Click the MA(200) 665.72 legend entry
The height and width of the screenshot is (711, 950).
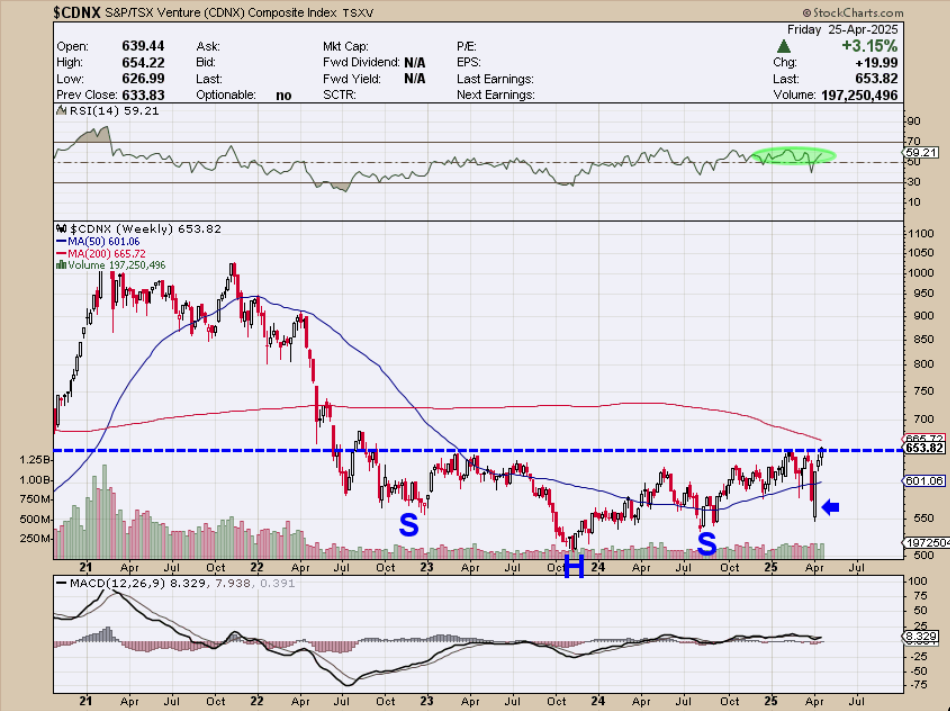(x=107, y=254)
